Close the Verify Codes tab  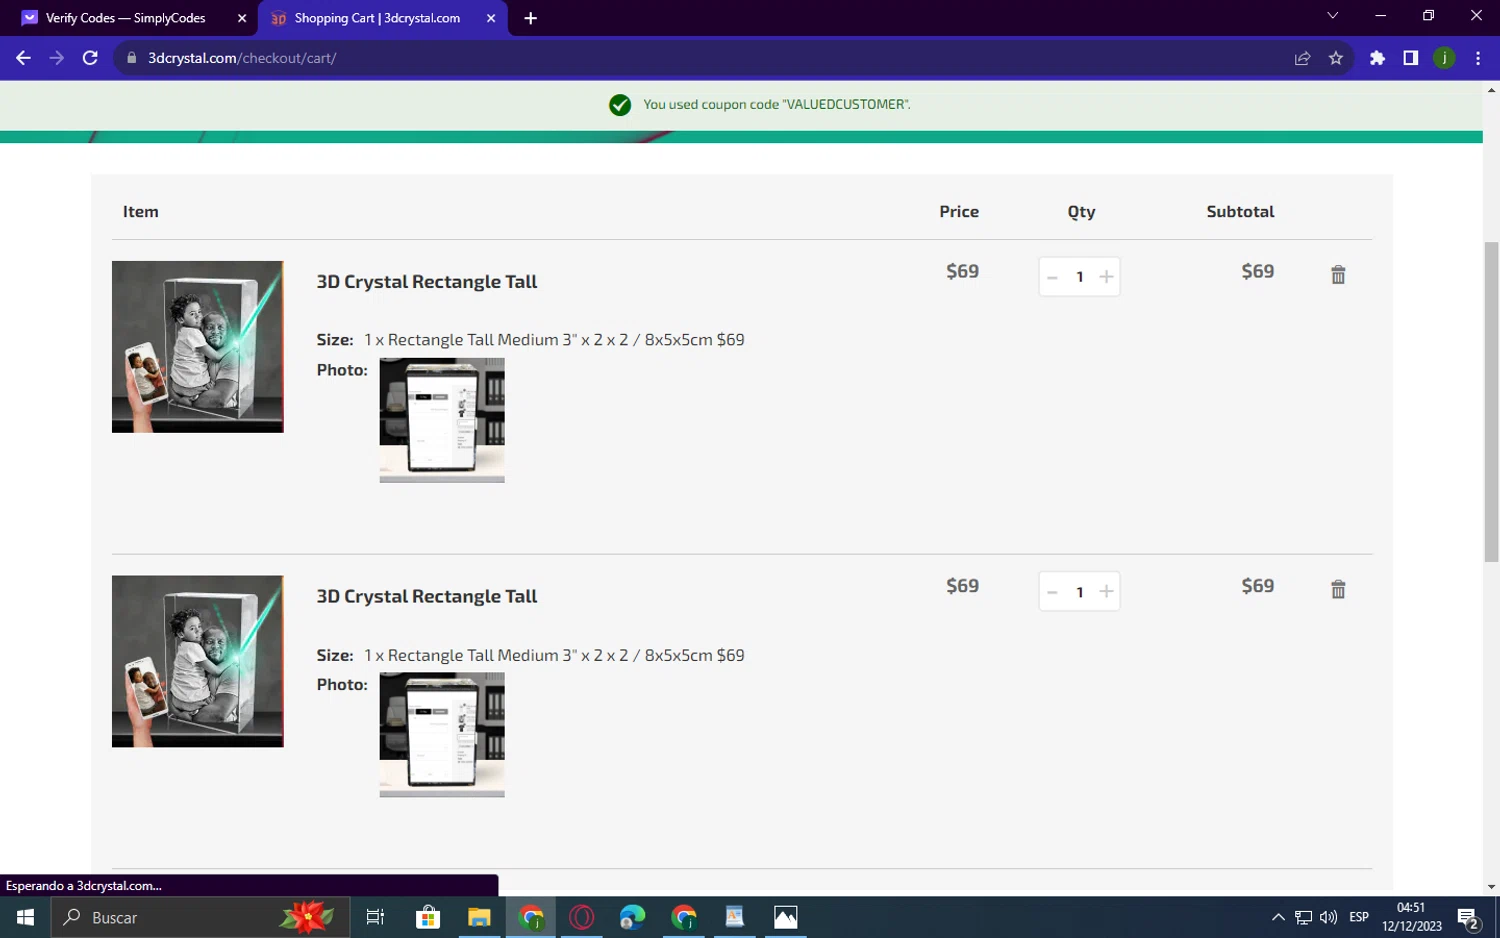point(242,18)
